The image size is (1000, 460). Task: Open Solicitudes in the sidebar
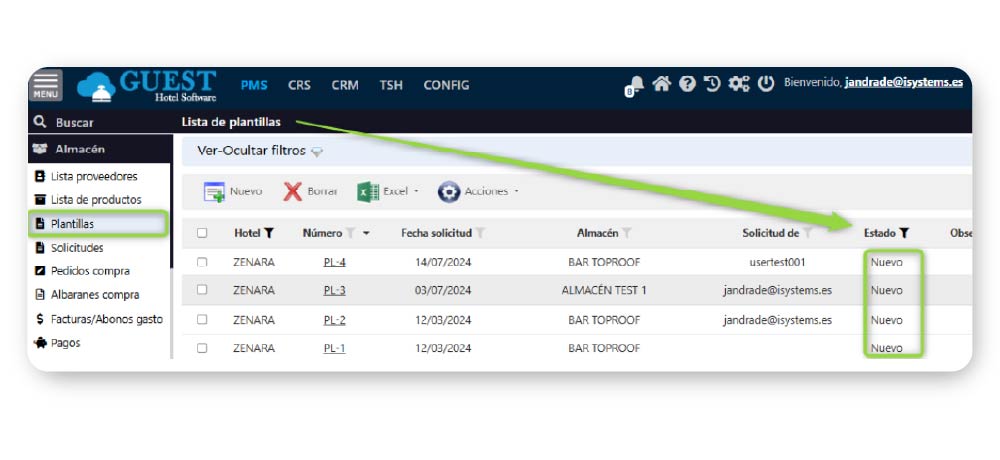pos(77,247)
